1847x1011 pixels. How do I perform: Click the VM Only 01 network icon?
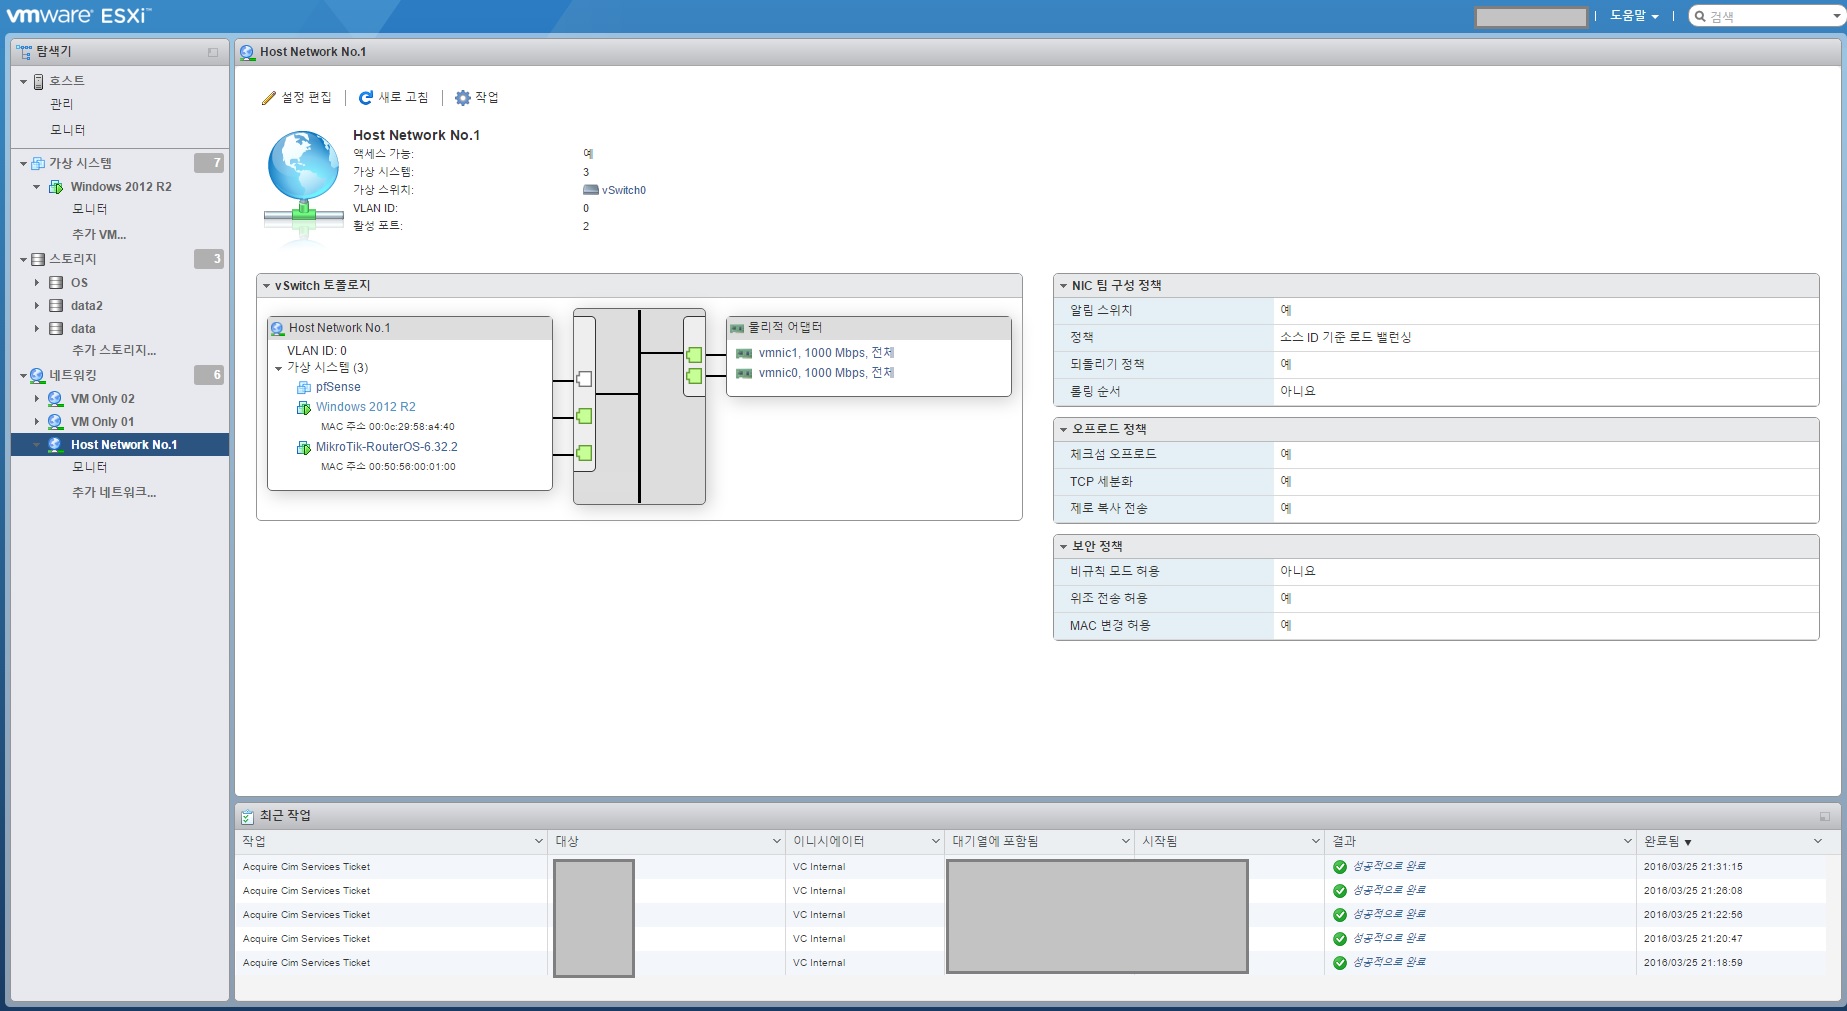pos(56,422)
